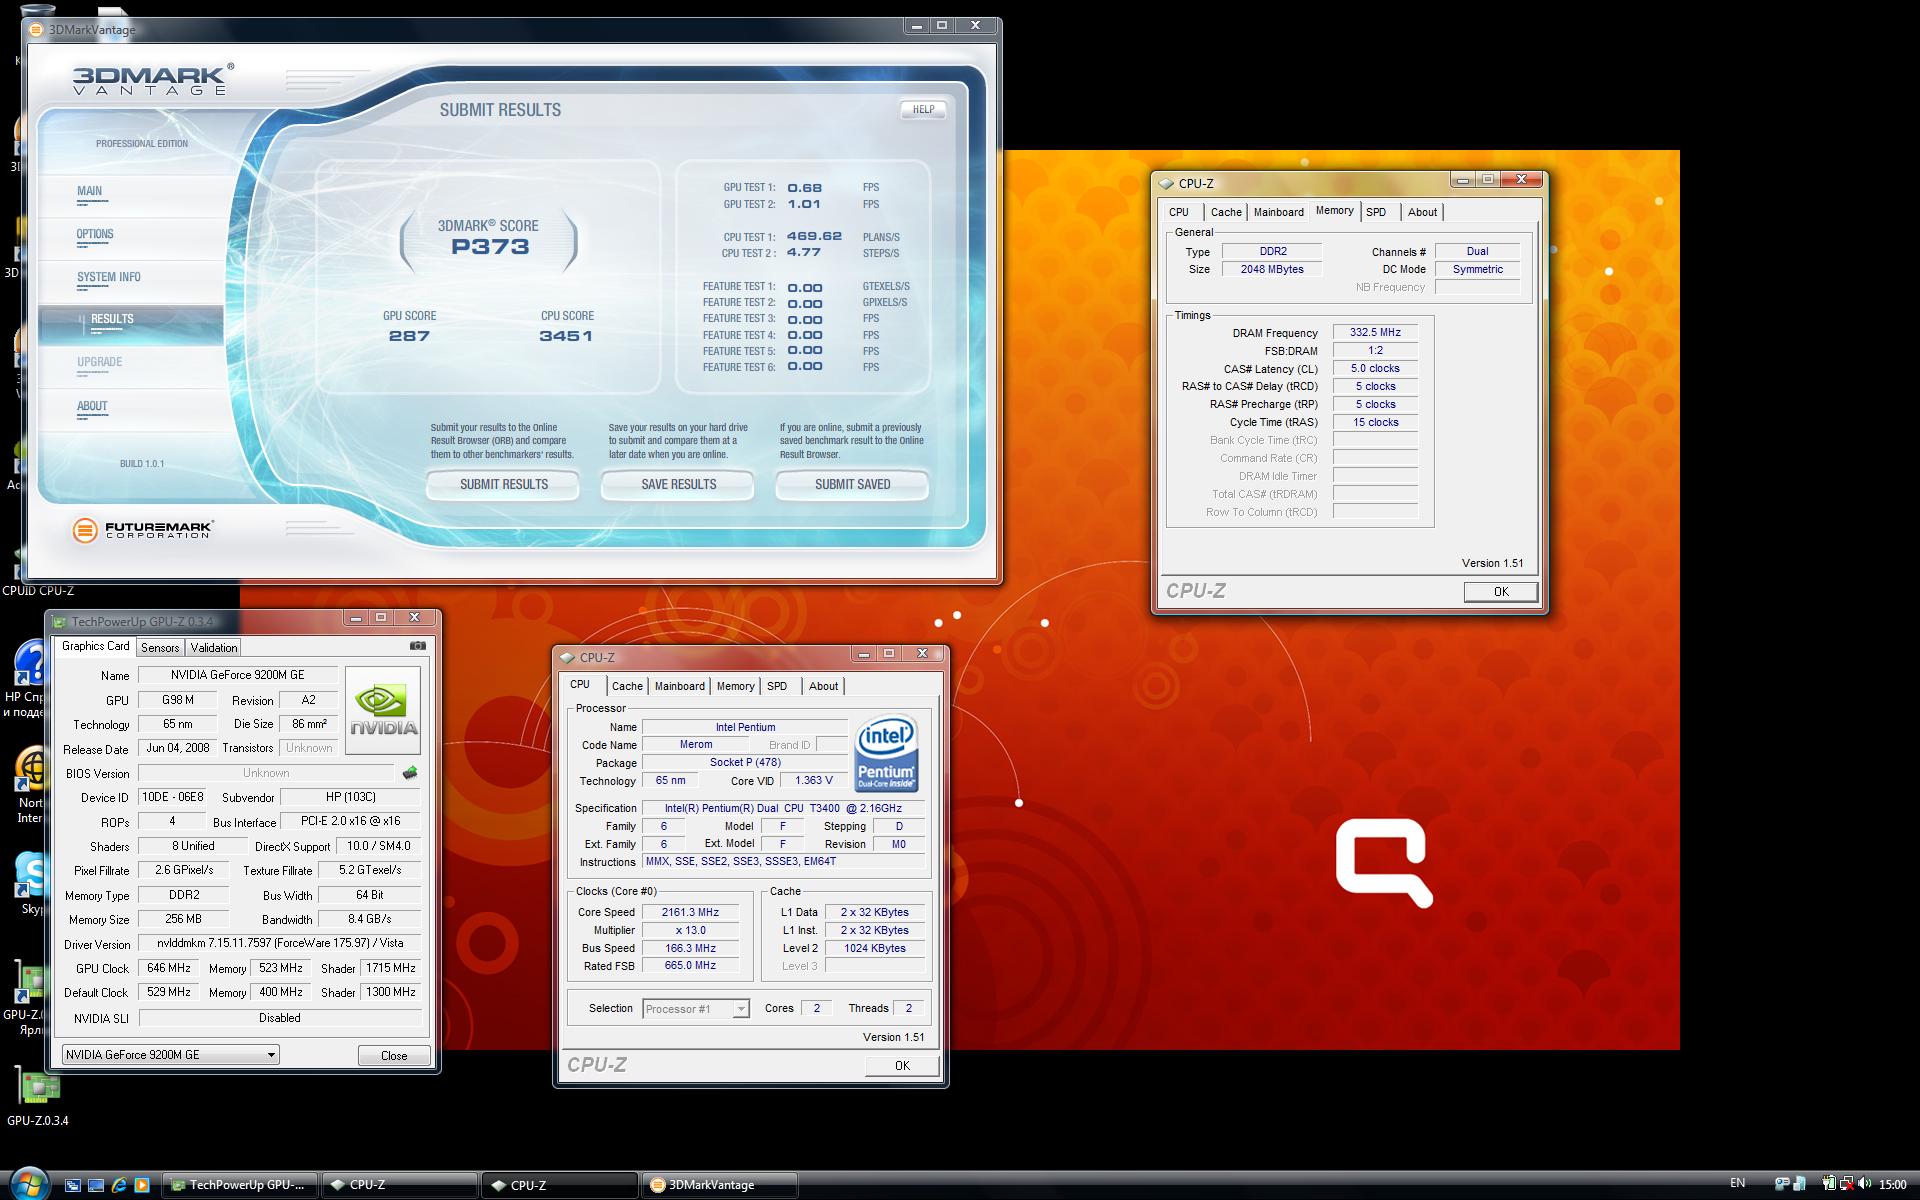Click Close button in GPU-Z
Image resolution: width=1920 pixels, height=1200 pixels.
tap(394, 1055)
